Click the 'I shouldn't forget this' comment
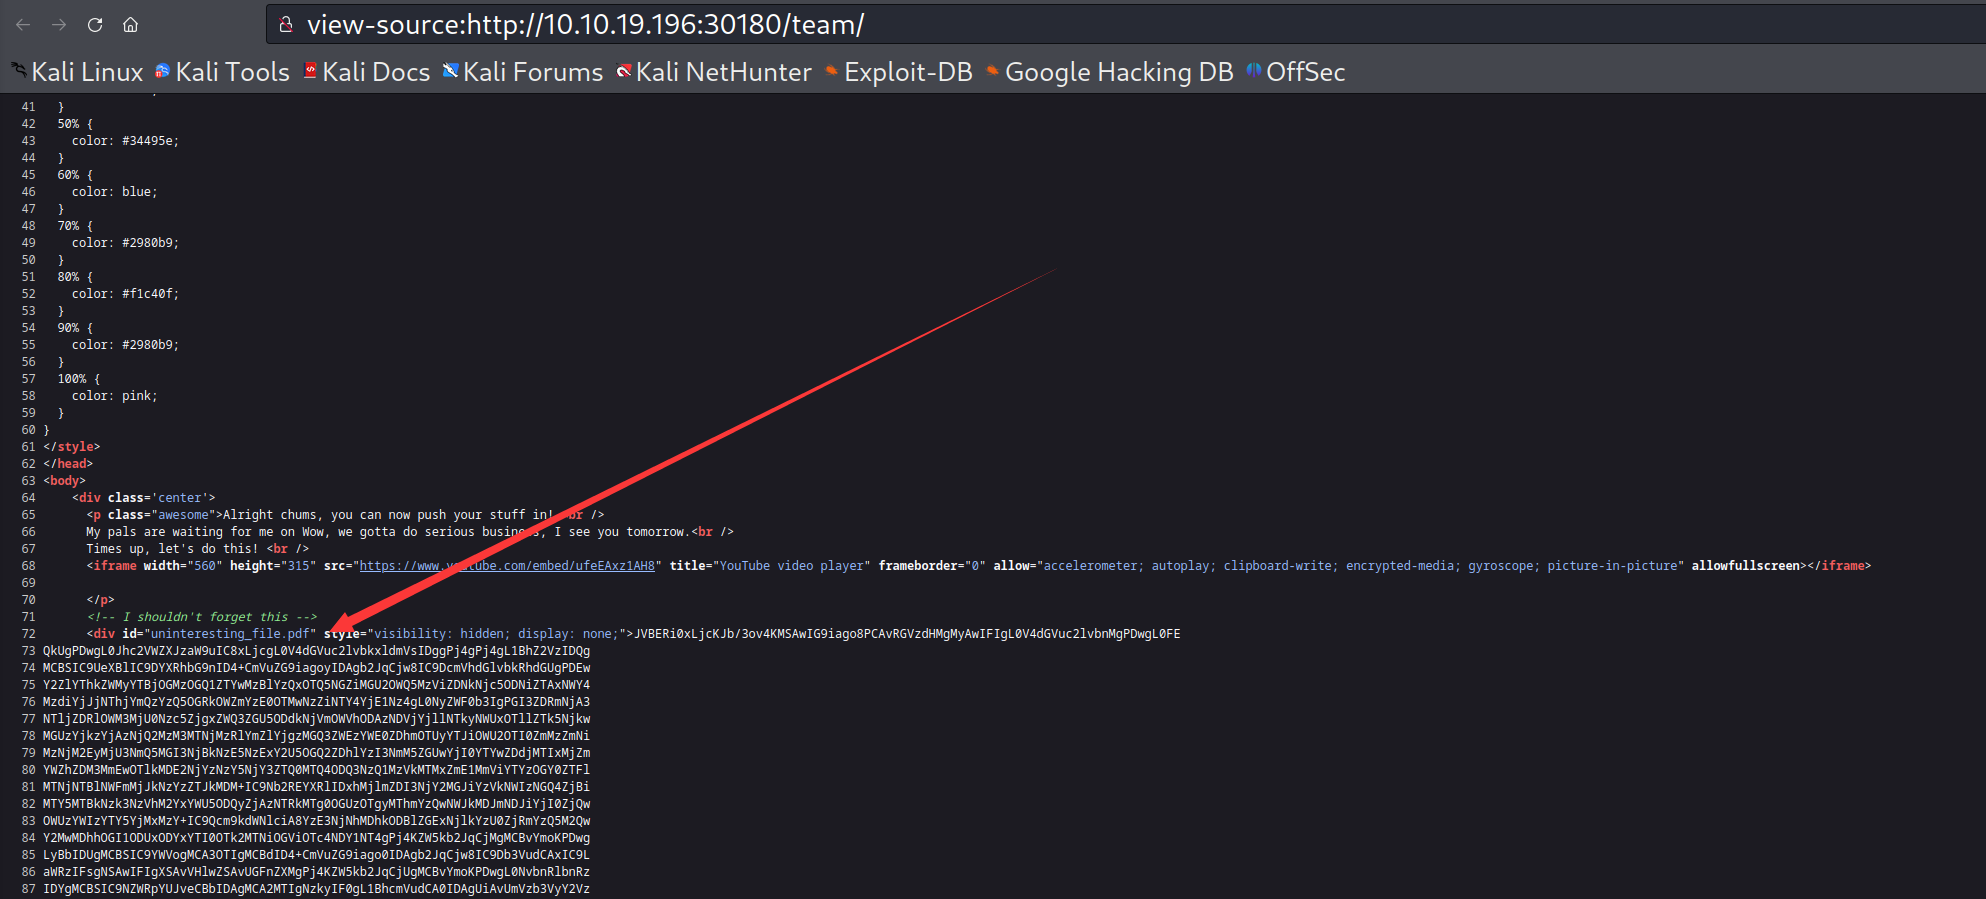1986x899 pixels. coord(202,617)
